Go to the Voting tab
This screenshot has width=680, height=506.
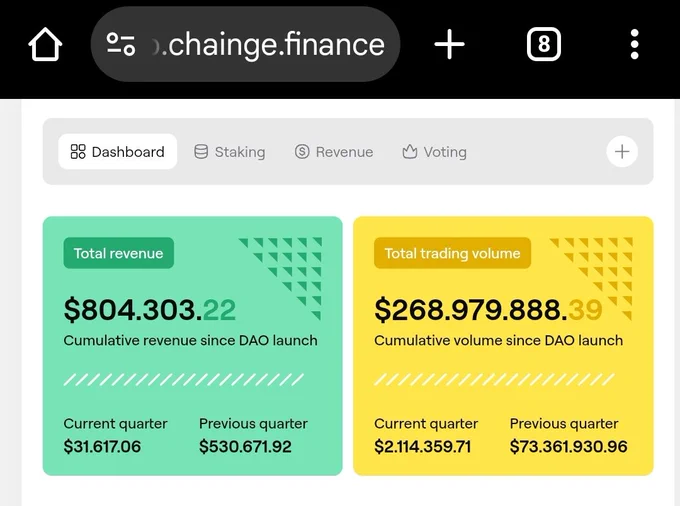pyautogui.click(x=435, y=152)
